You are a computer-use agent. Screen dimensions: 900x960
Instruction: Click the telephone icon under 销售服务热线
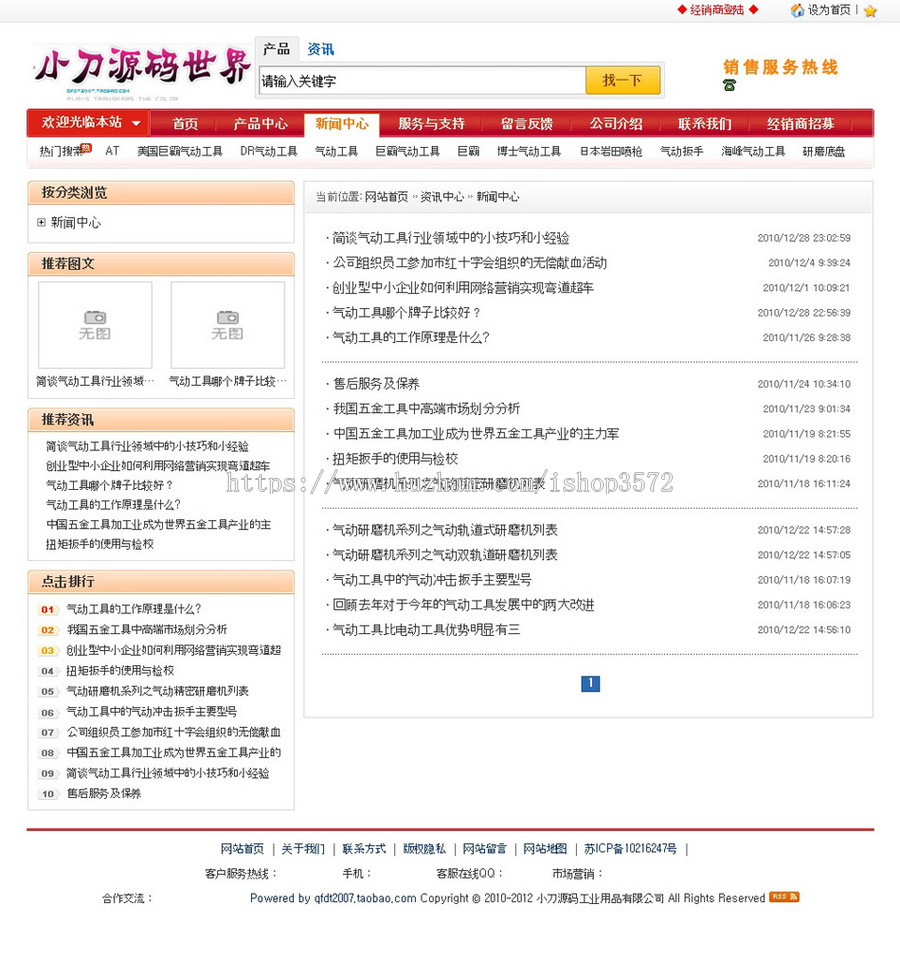point(727,87)
